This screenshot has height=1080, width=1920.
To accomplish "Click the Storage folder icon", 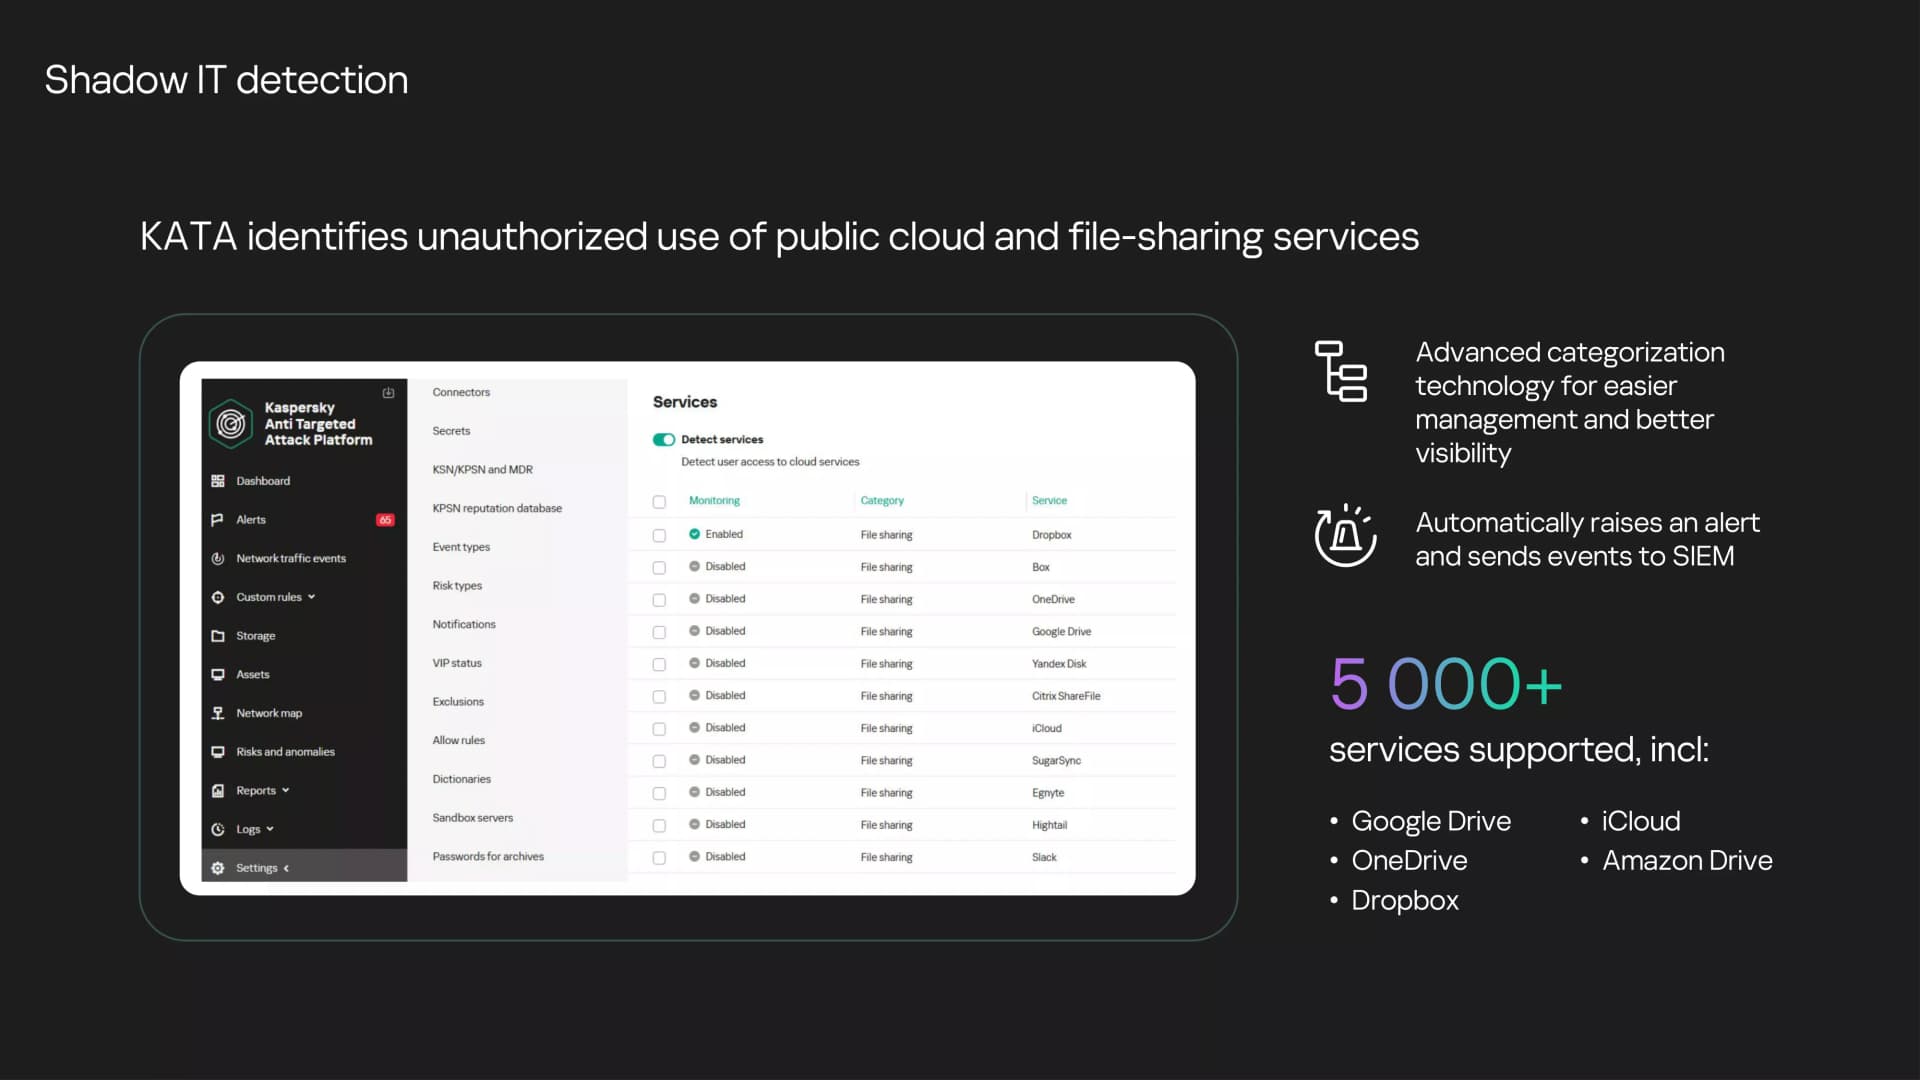I will (x=218, y=636).
